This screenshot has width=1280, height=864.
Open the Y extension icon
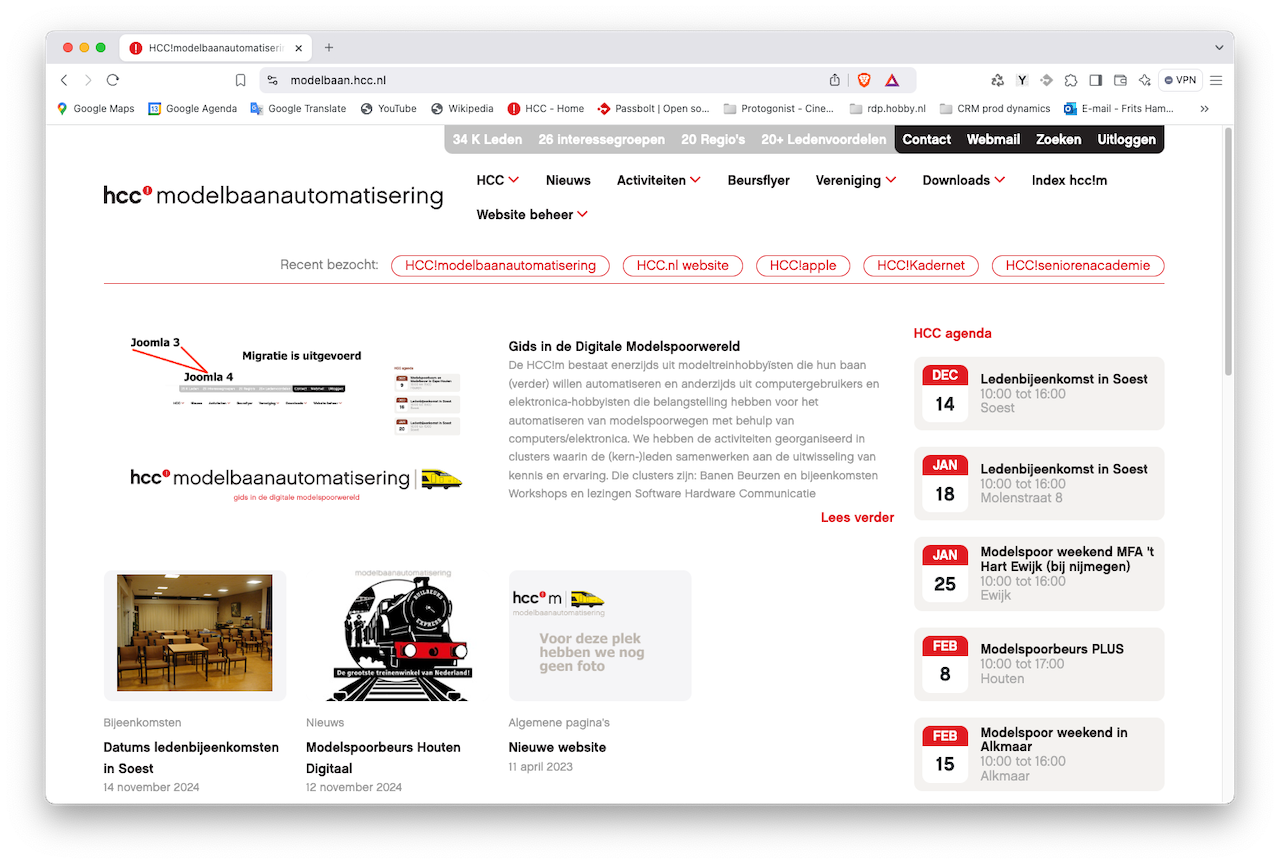(1022, 80)
